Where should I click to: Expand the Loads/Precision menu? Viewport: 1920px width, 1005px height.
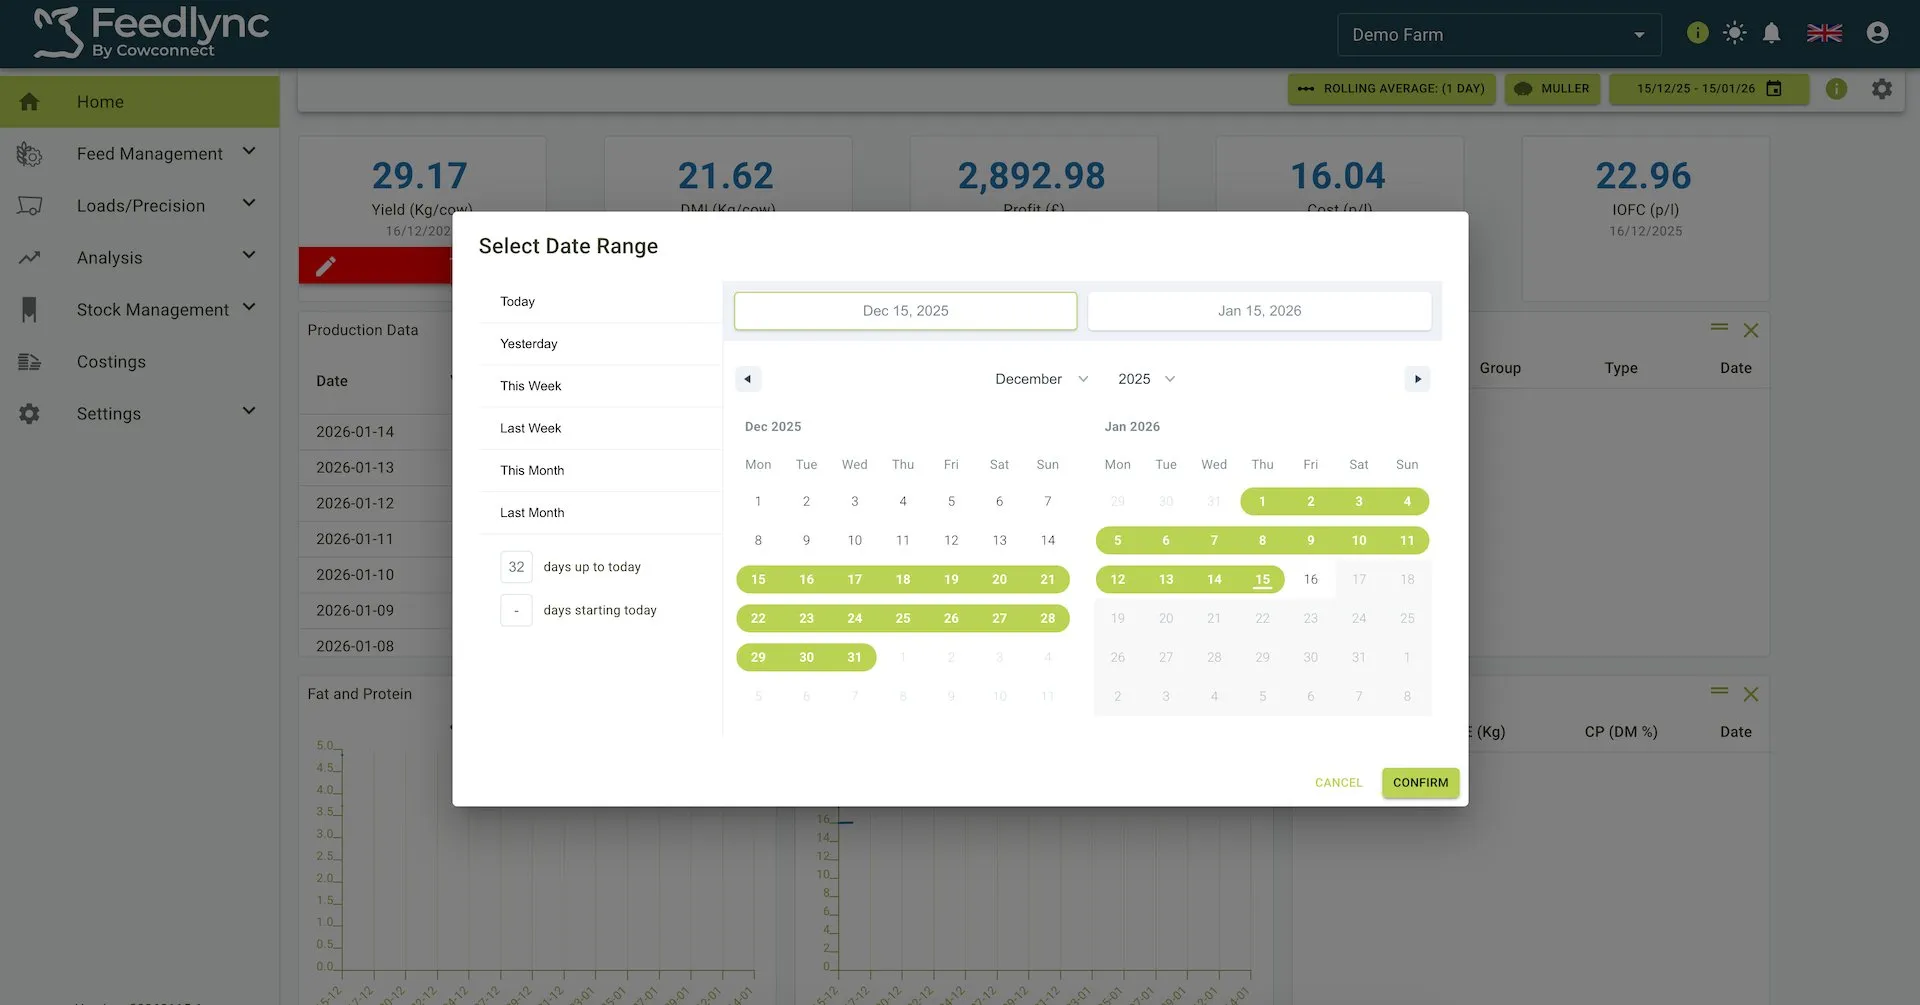tap(249, 204)
